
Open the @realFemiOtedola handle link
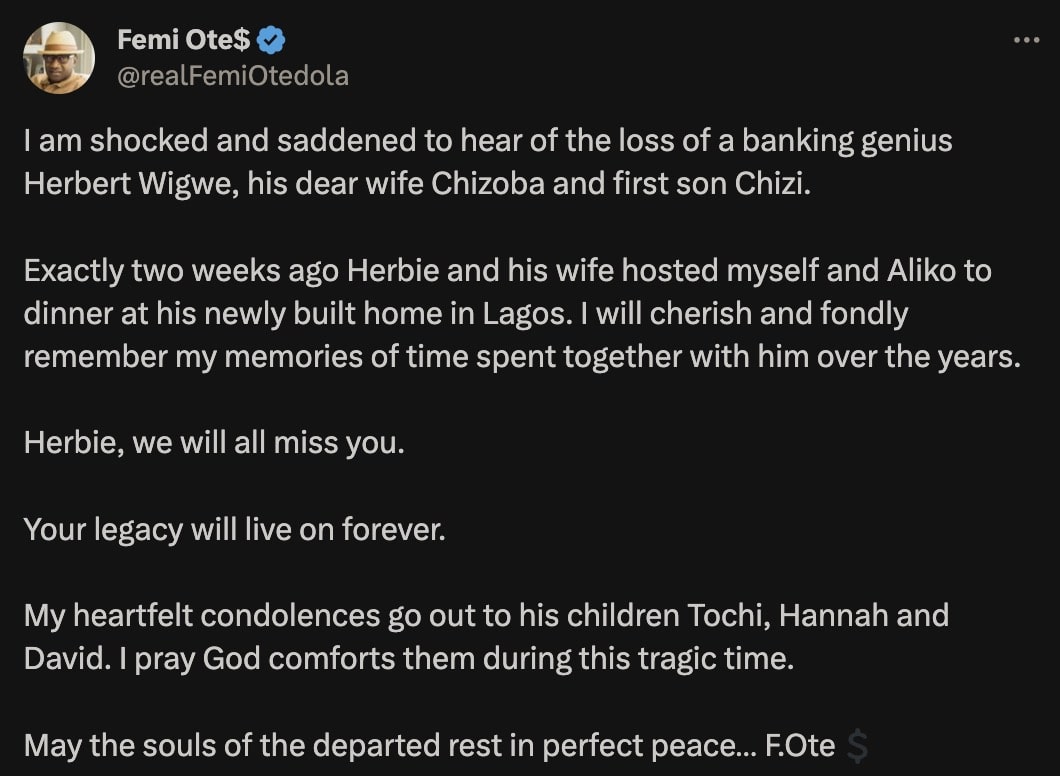click(234, 74)
